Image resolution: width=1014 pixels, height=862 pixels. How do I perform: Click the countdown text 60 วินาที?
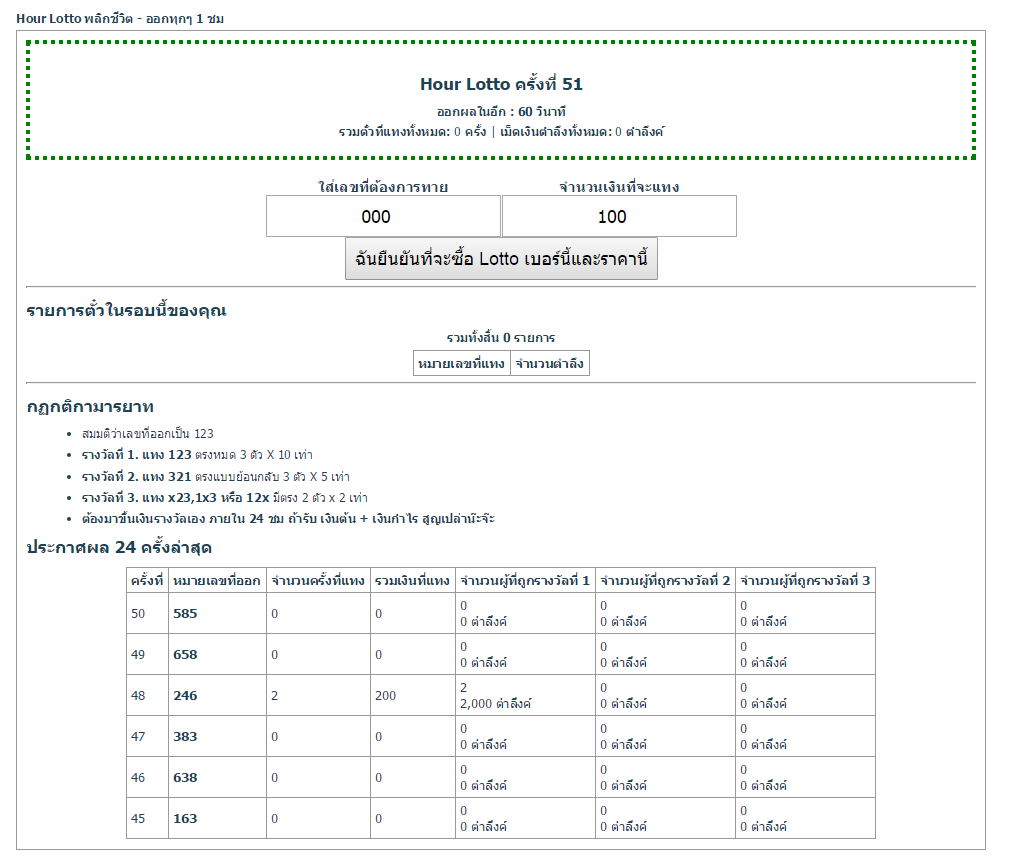tap(542, 111)
